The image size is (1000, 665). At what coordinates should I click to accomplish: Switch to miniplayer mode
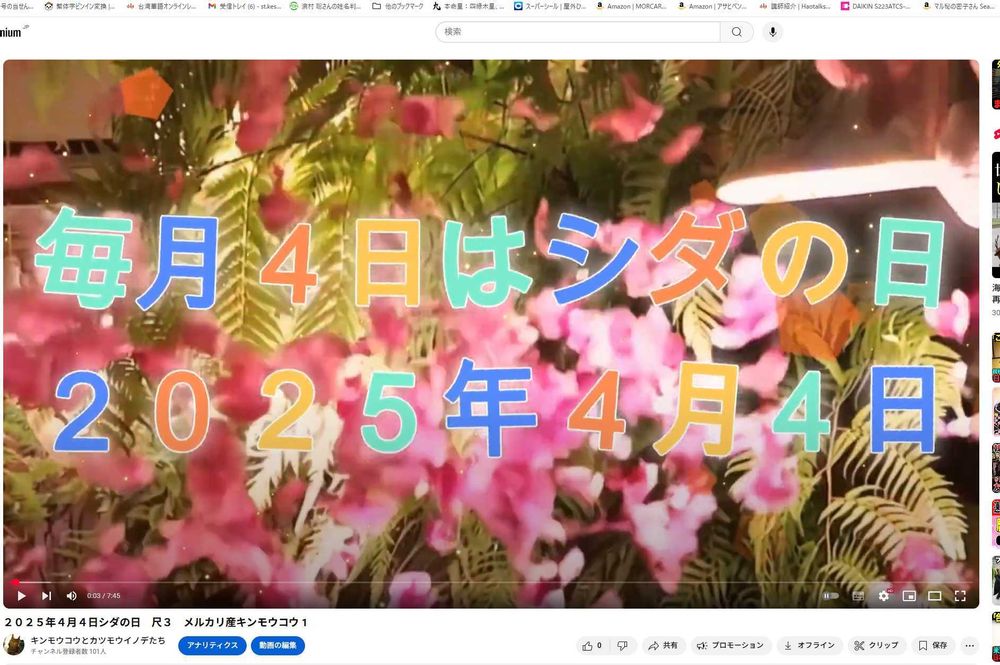tap(909, 596)
